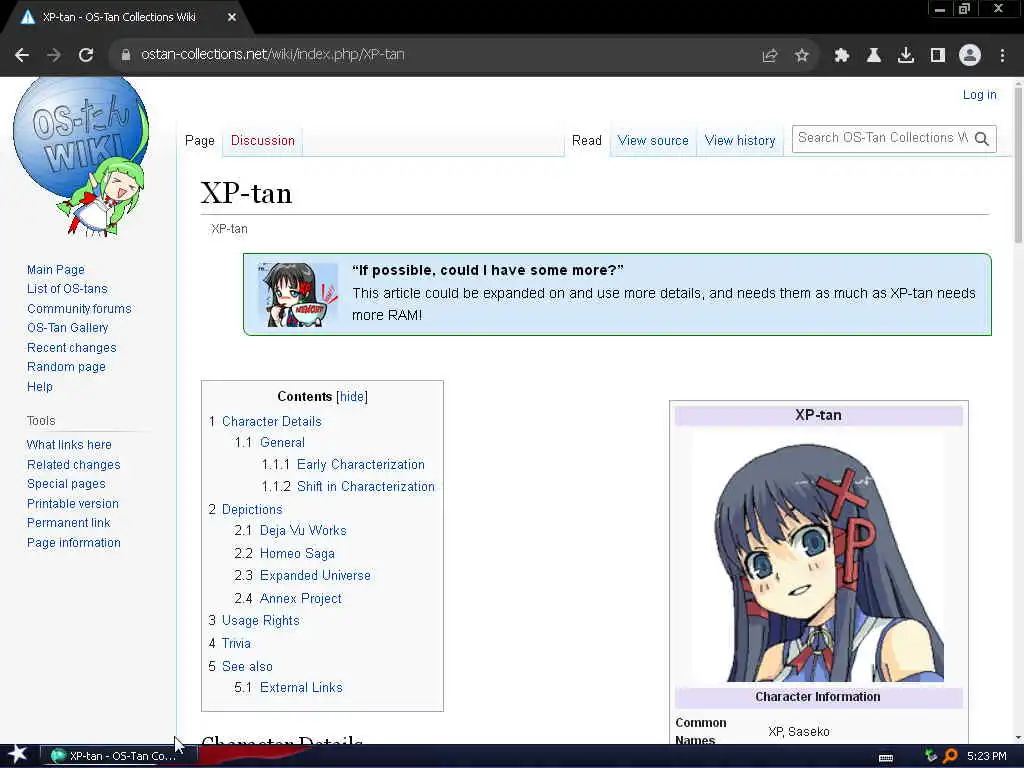The width and height of the screenshot is (1024, 768).
Task: Click the keyboard icon in system tray
Action: tap(886, 758)
